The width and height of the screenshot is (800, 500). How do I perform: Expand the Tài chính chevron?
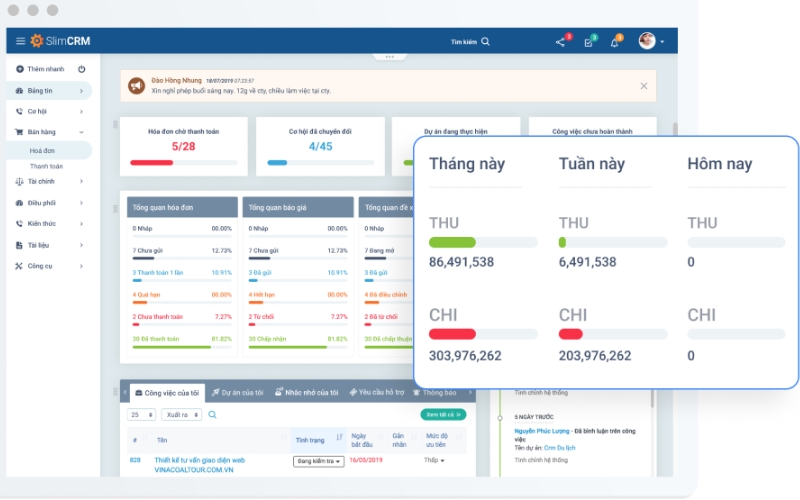[x=81, y=181]
